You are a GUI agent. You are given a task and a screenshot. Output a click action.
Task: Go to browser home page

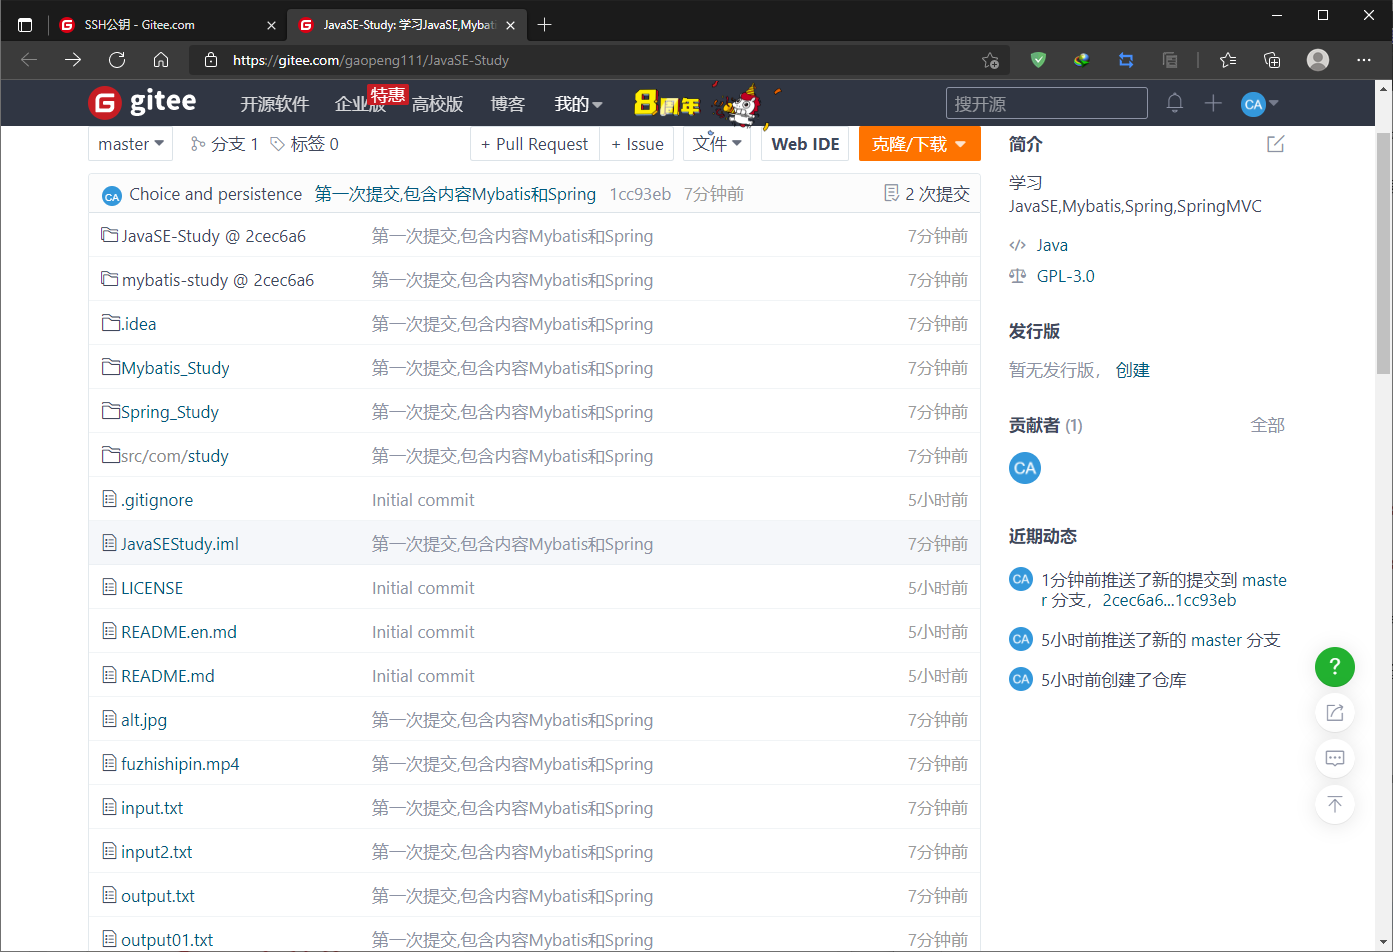[161, 60]
